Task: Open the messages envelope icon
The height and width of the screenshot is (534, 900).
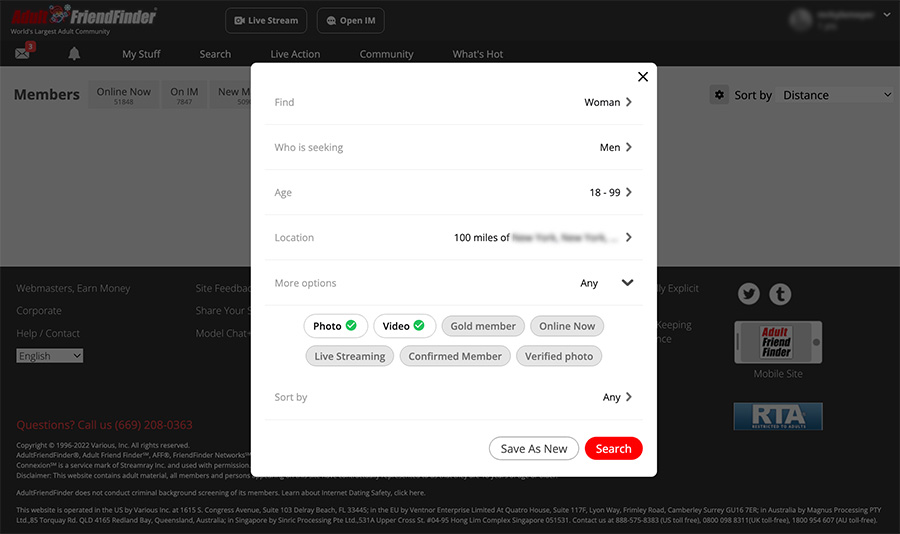Action: (23, 53)
